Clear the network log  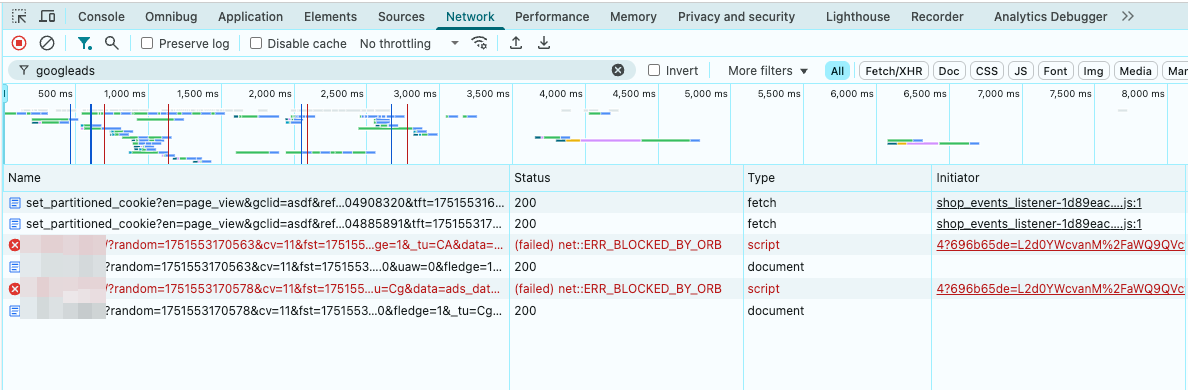click(47, 44)
